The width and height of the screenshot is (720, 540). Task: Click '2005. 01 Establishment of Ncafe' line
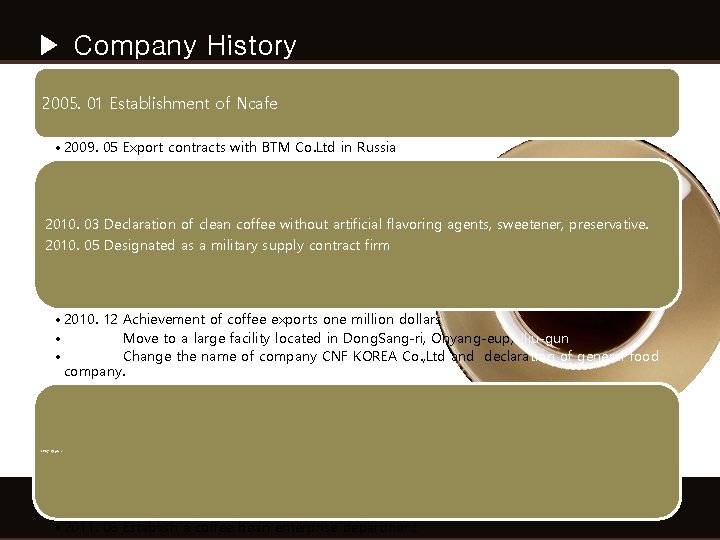(160, 103)
